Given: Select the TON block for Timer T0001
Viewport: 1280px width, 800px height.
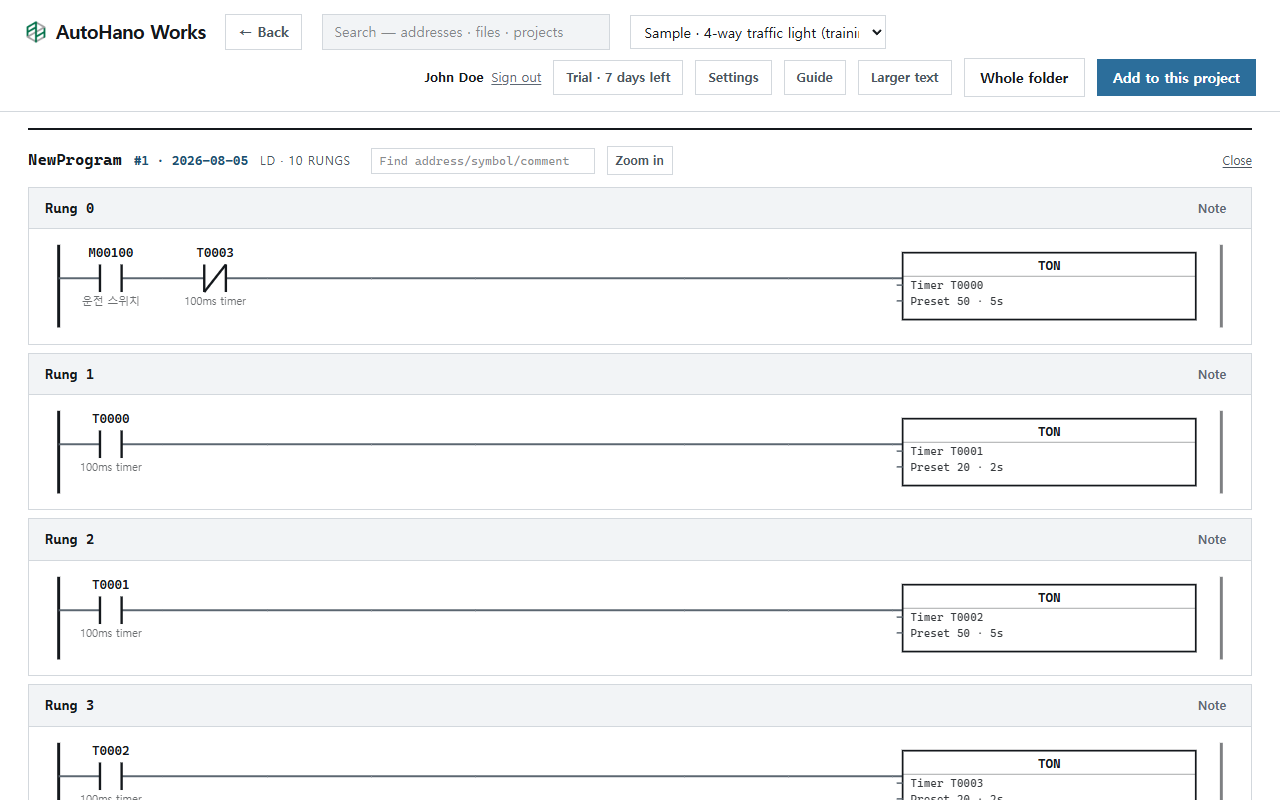Looking at the screenshot, I should tap(1049, 452).
